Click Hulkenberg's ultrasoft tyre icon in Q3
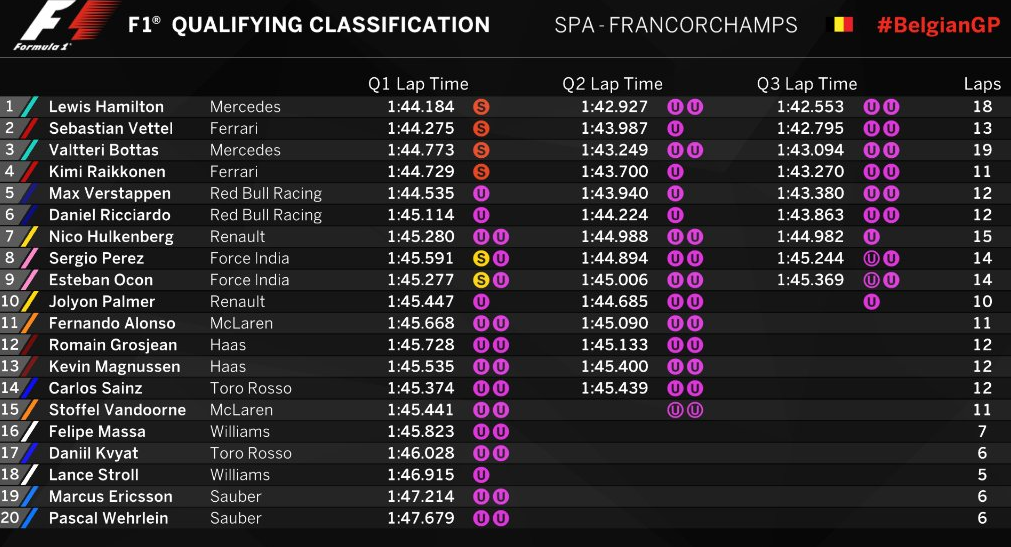 coord(871,237)
